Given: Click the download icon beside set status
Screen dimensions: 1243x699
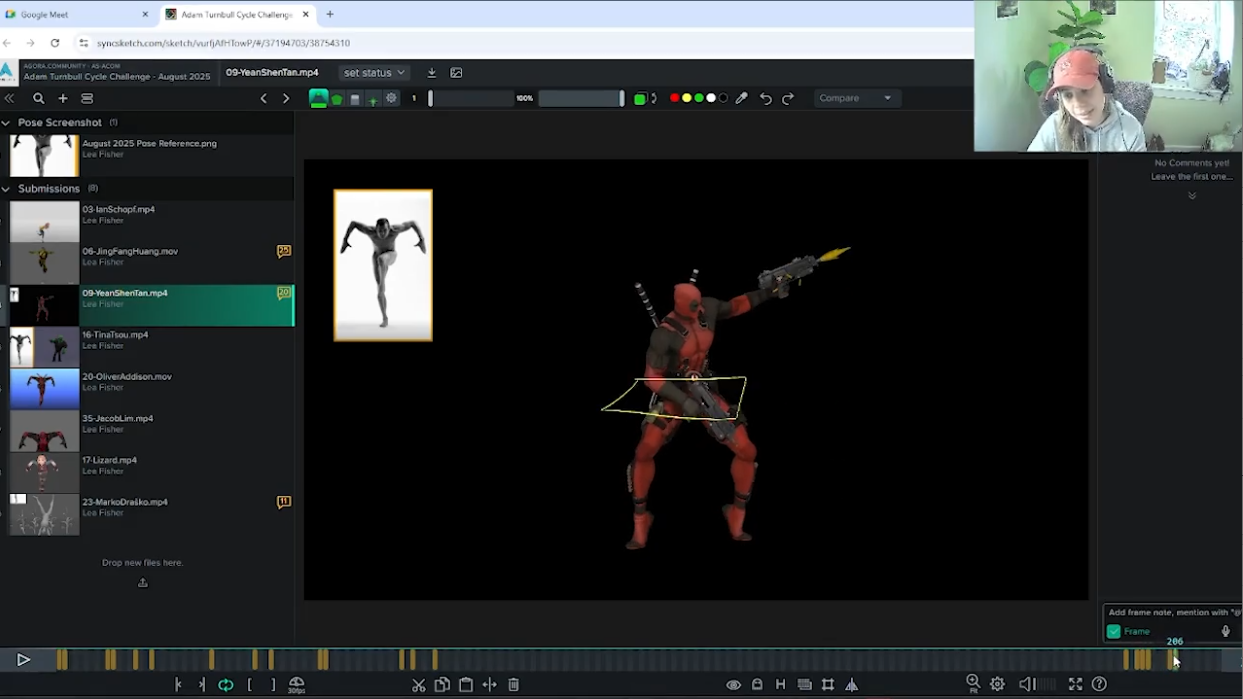Looking at the screenshot, I should click(x=432, y=73).
